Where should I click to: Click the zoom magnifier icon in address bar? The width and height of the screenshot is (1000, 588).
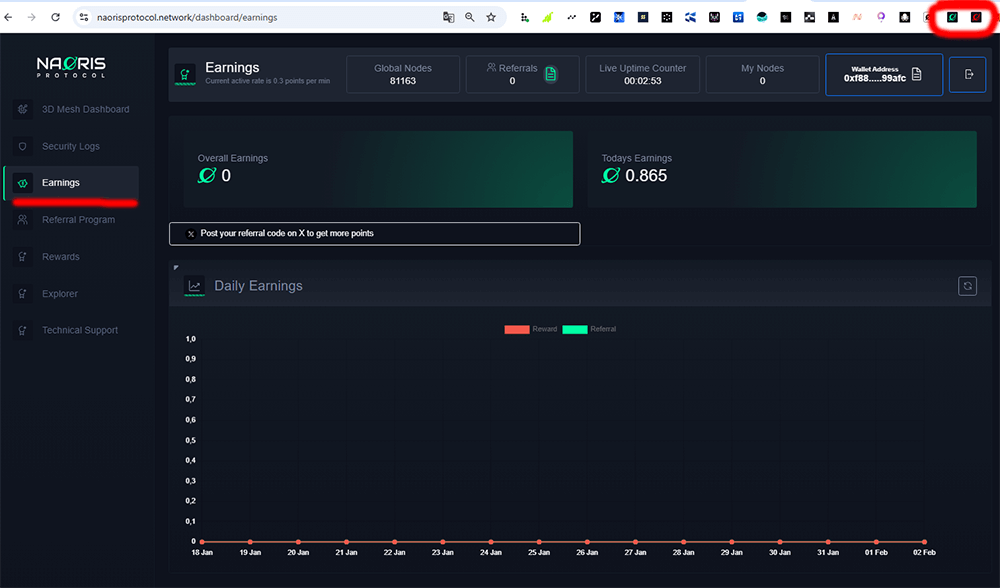coord(469,17)
